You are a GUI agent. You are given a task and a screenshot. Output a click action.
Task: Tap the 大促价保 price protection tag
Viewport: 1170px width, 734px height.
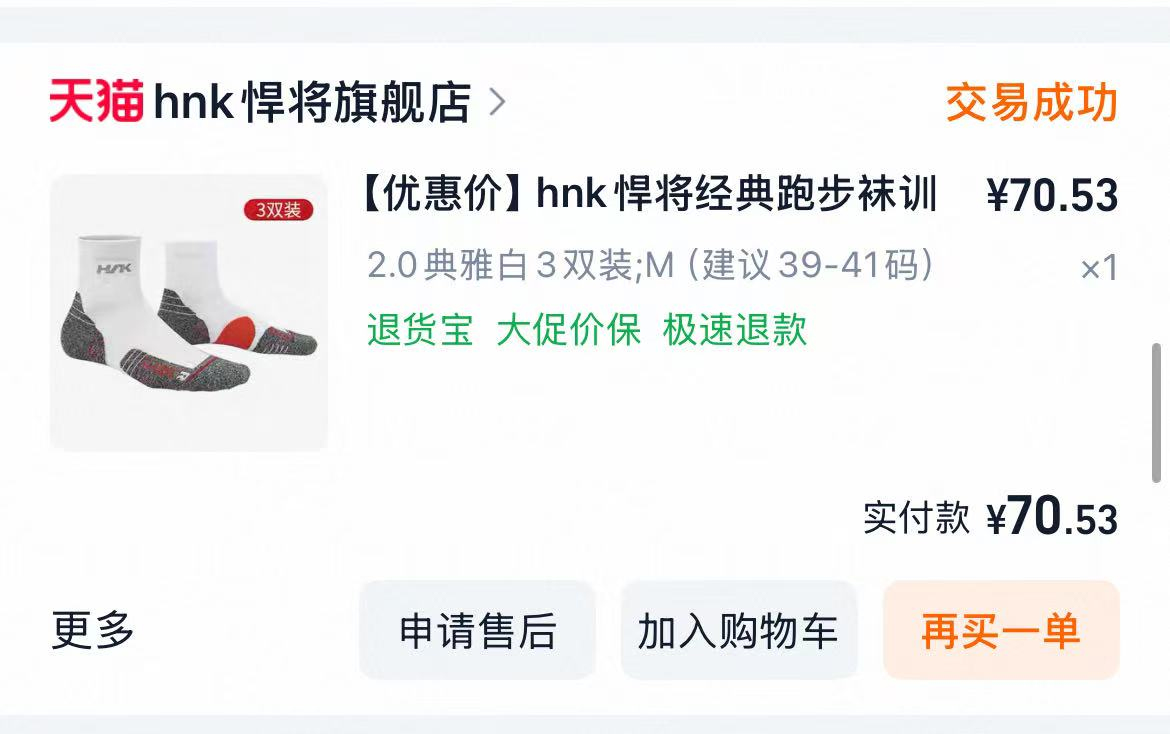569,330
